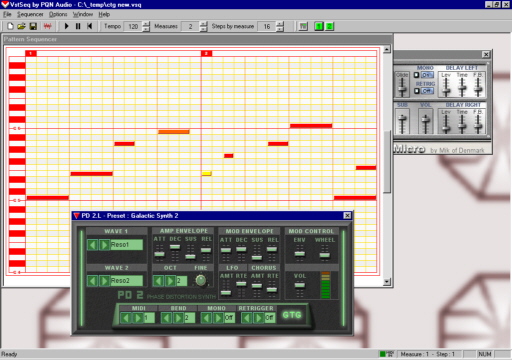Select previous Wave 2 waveform

click(92, 281)
